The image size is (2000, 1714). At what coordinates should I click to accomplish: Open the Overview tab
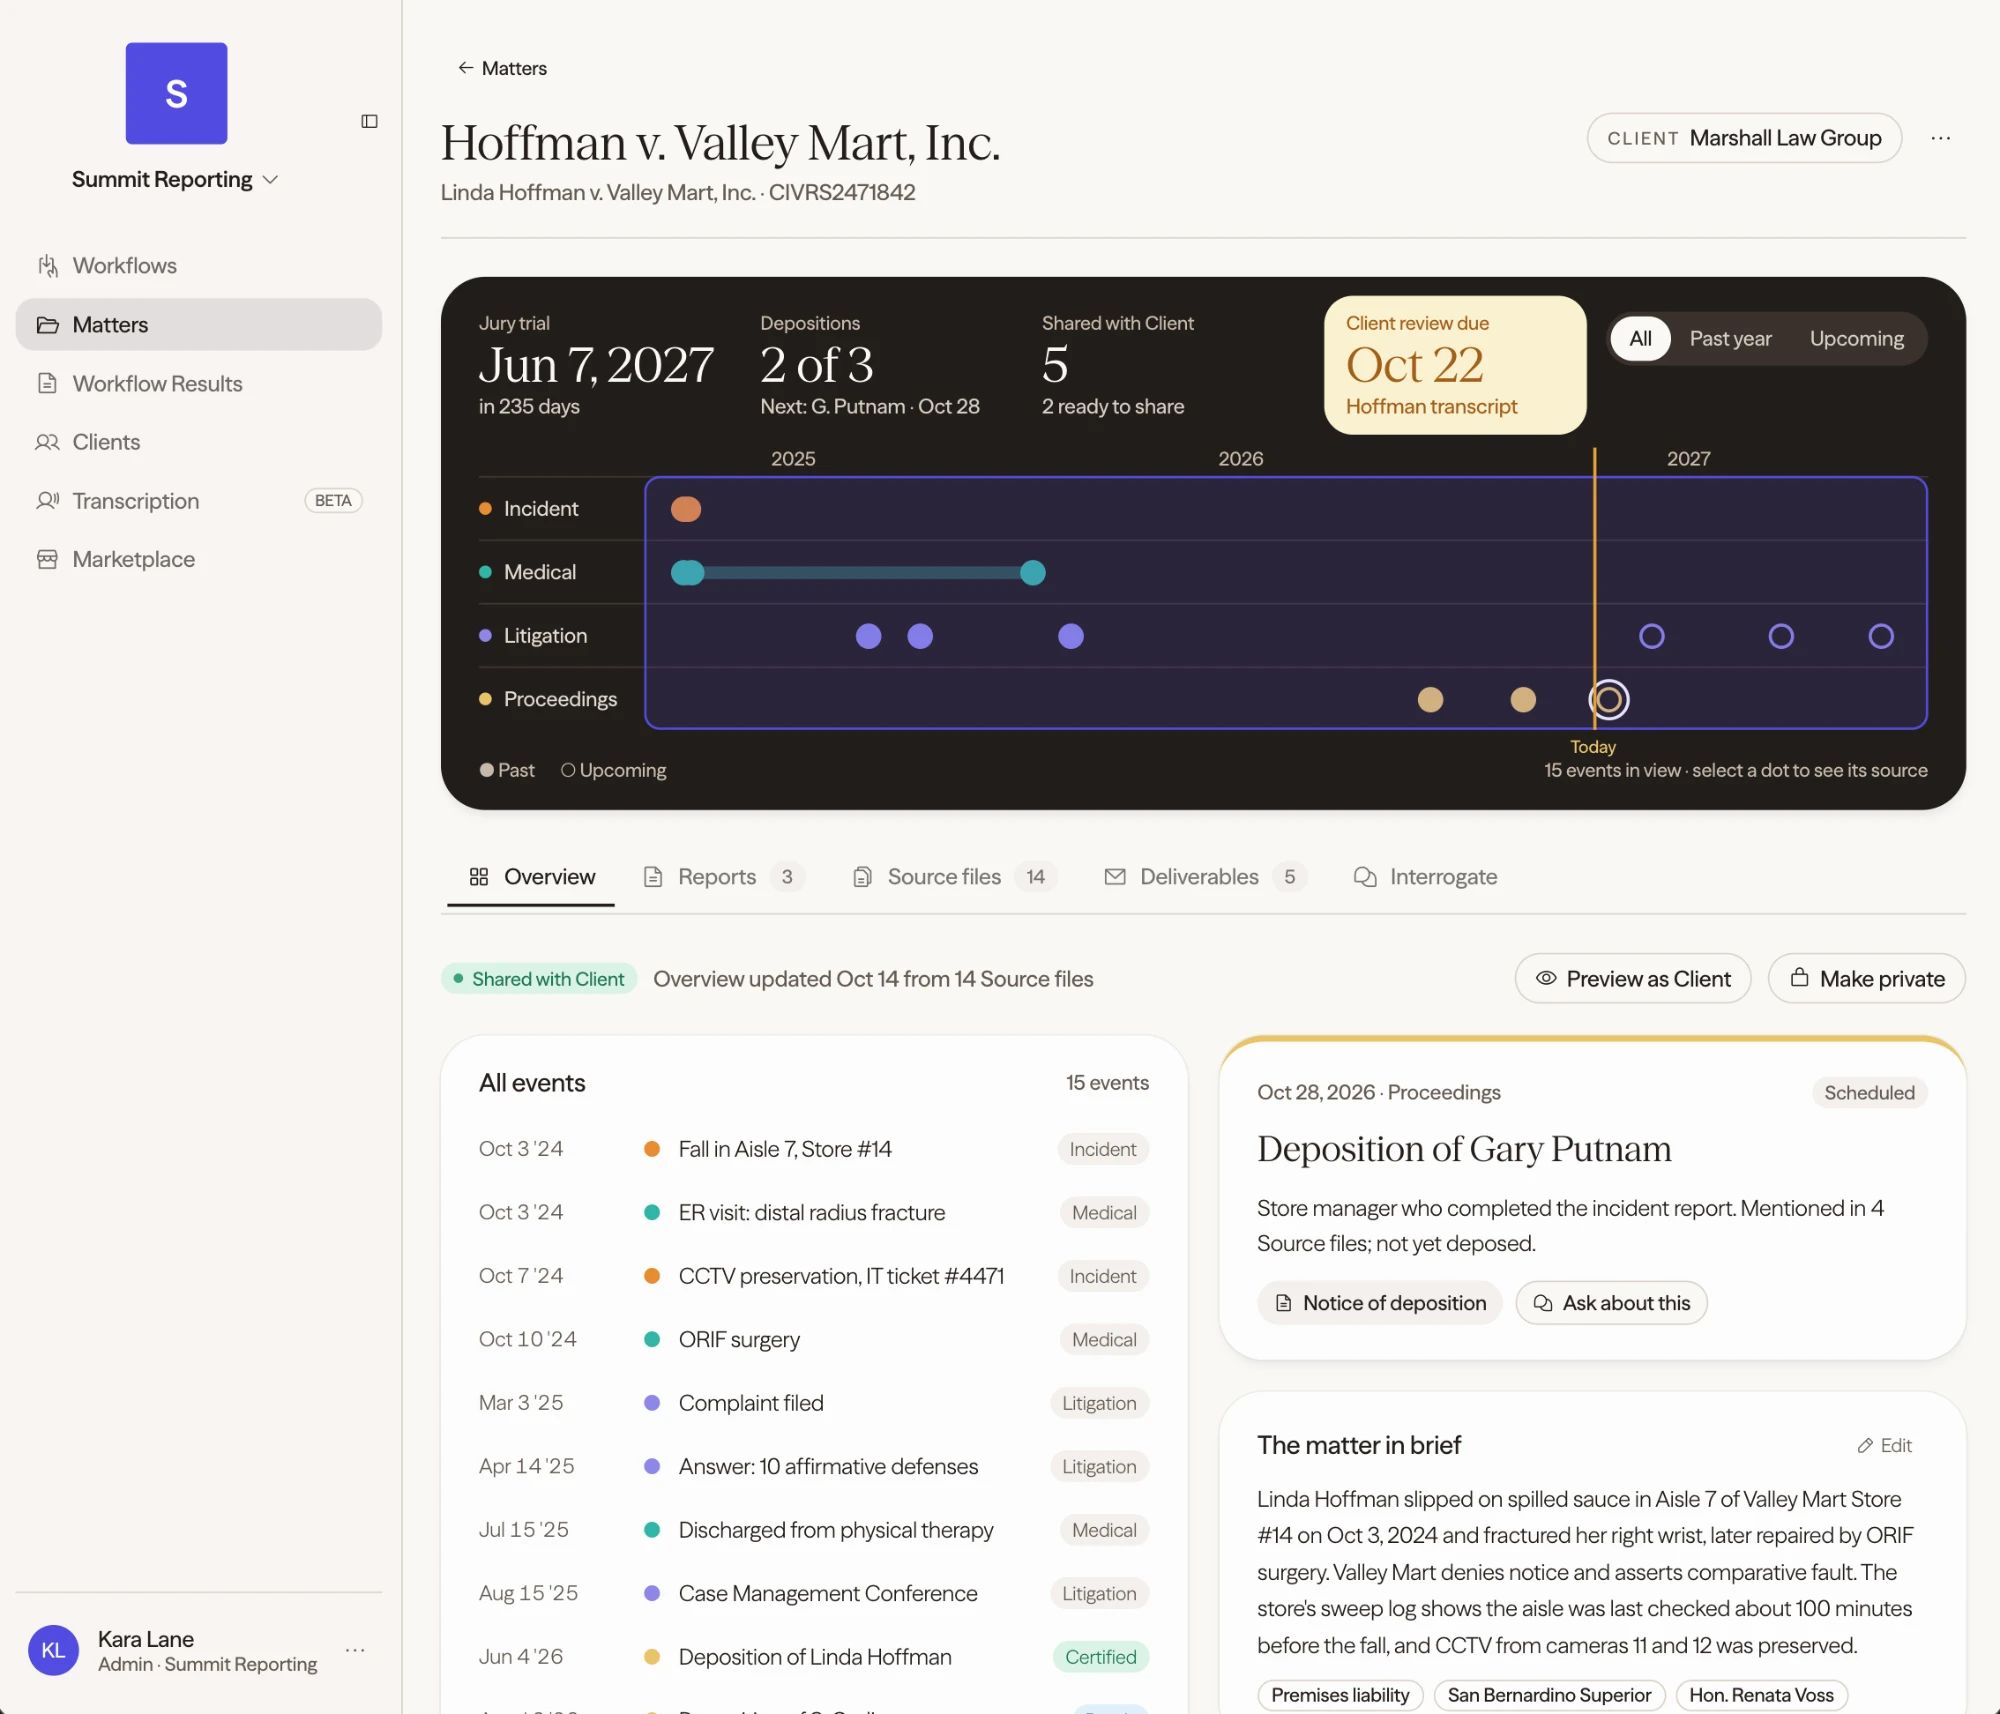531,877
